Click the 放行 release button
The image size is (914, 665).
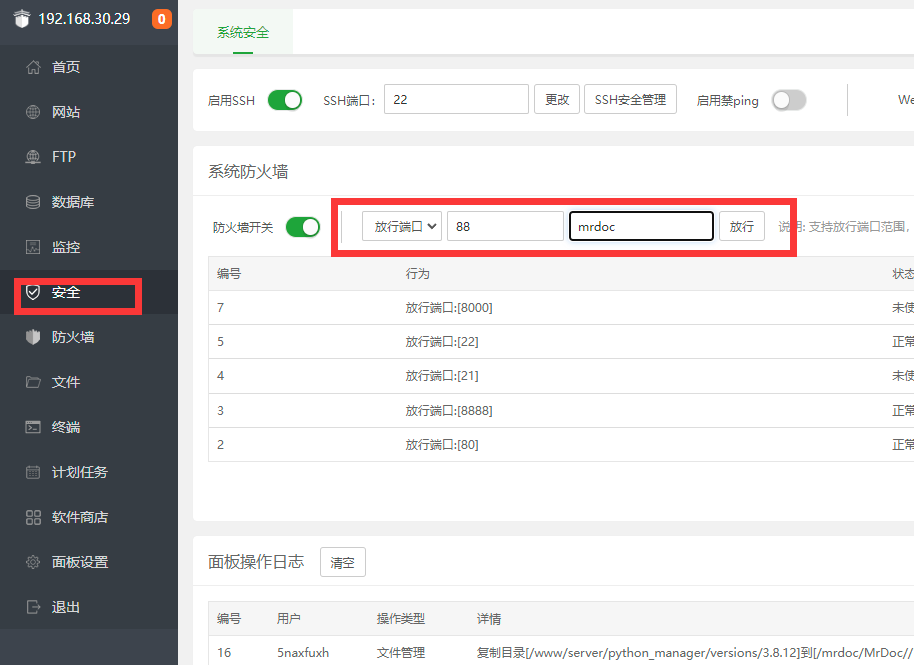[742, 226]
